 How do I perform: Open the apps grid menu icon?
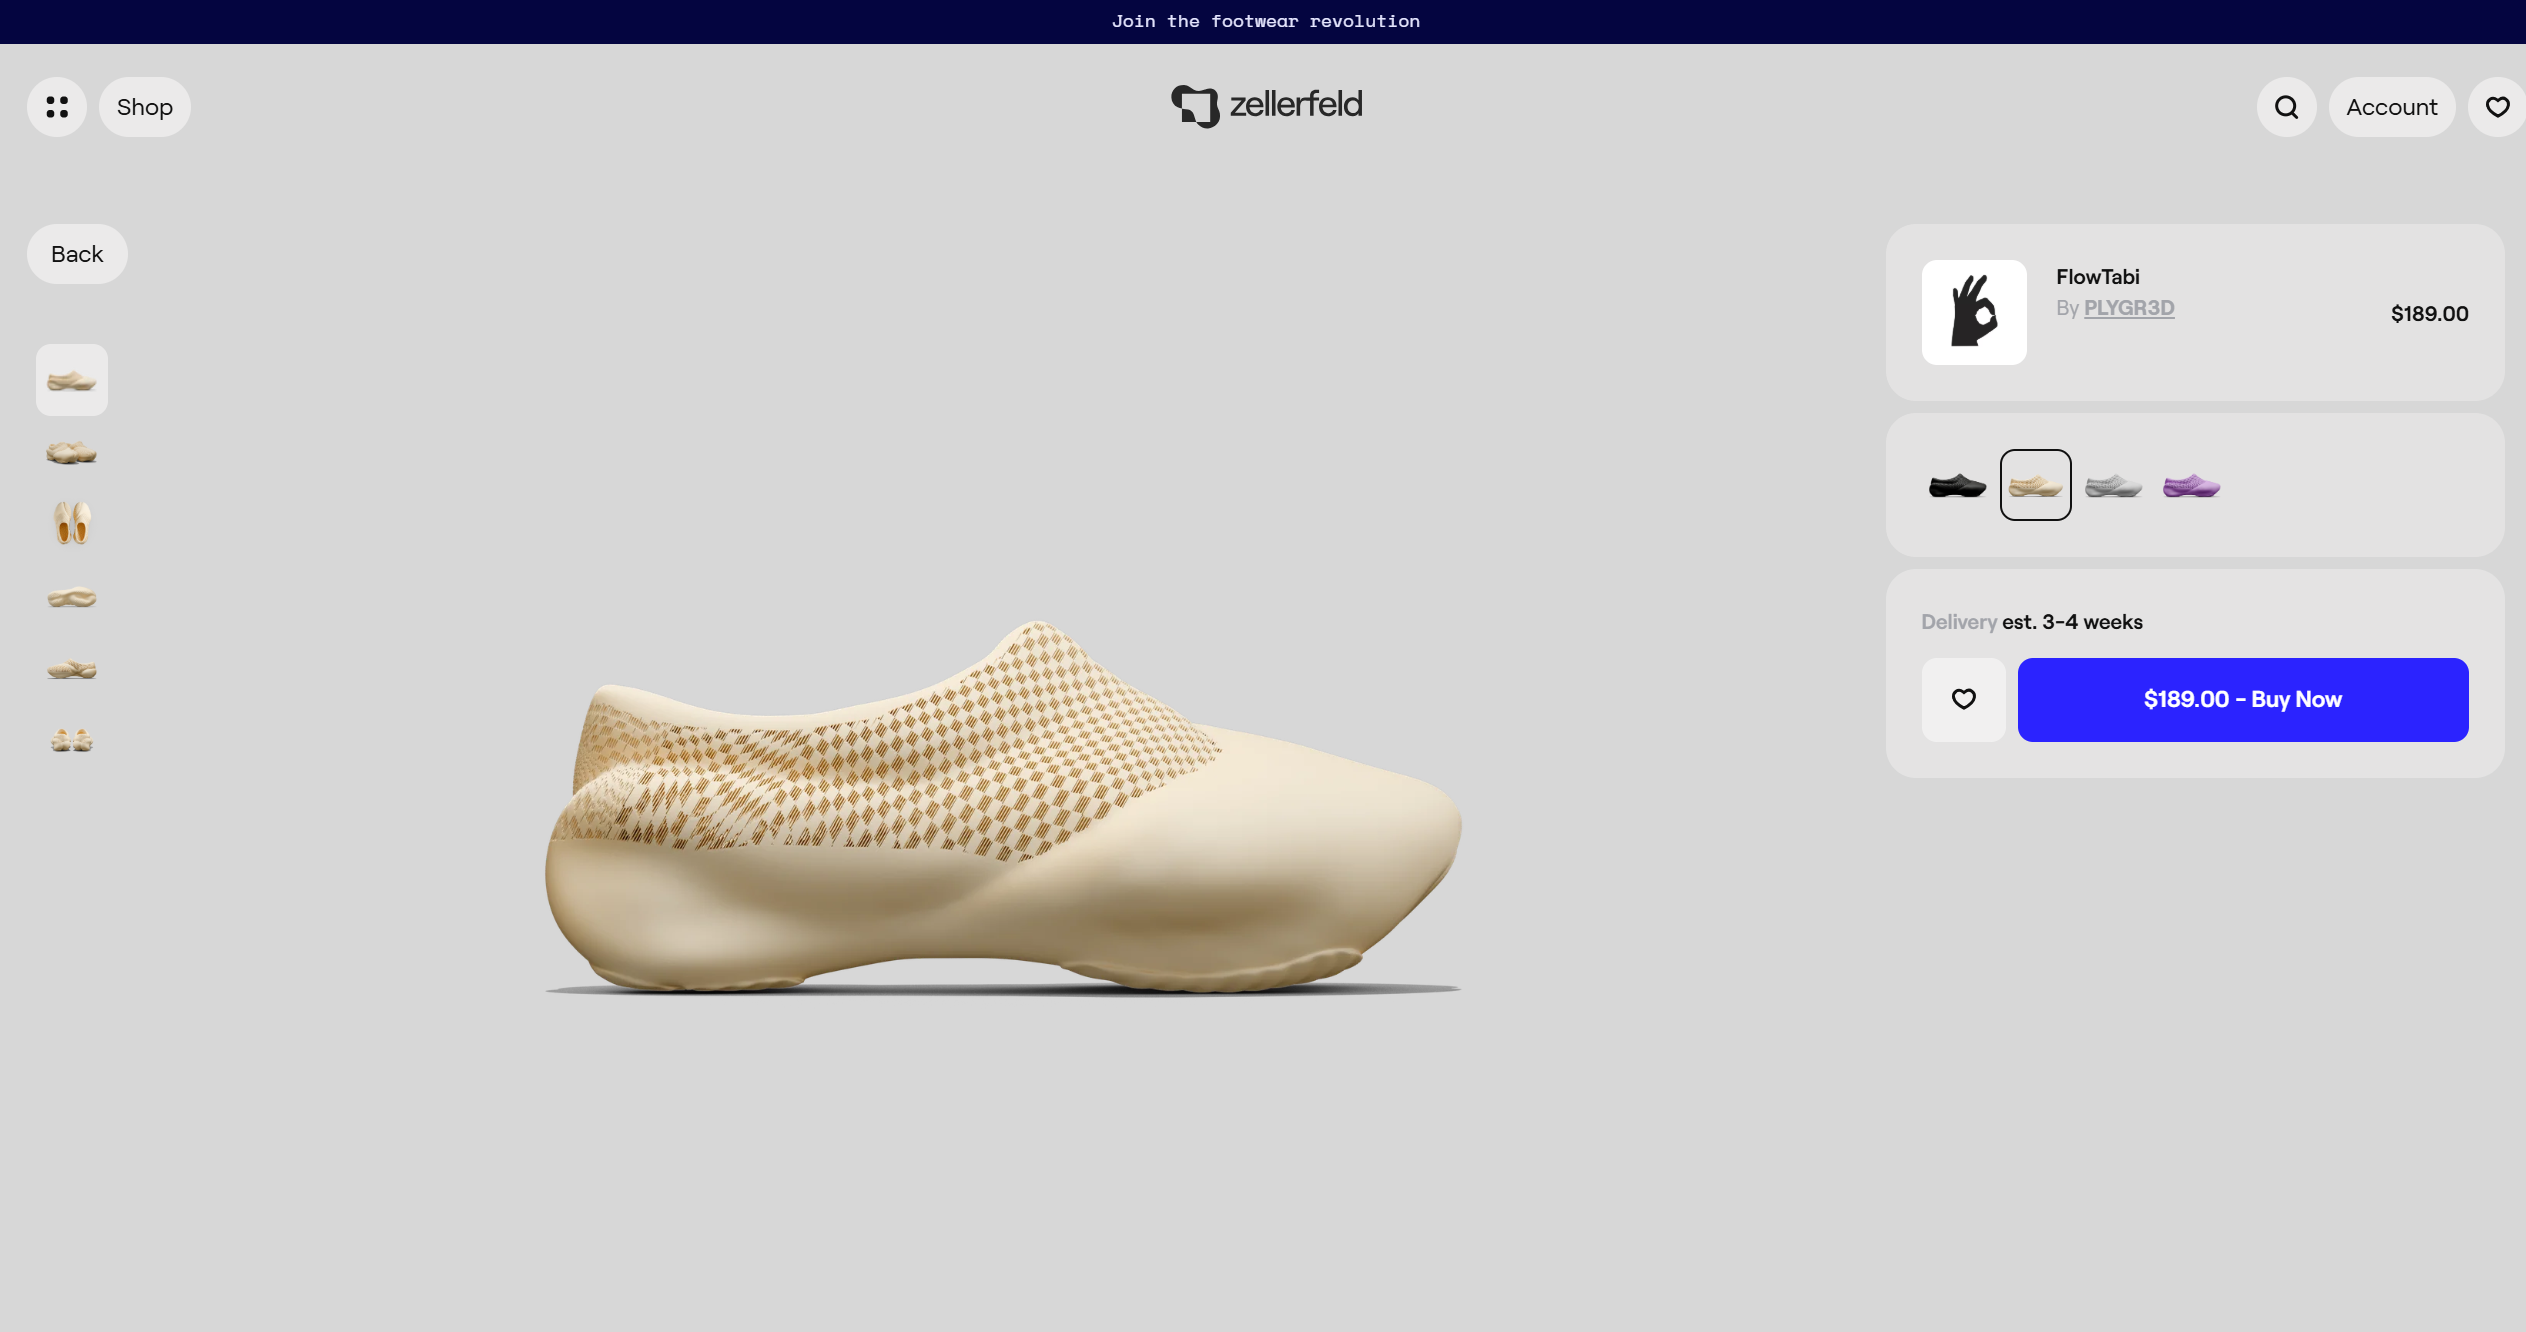click(56, 107)
